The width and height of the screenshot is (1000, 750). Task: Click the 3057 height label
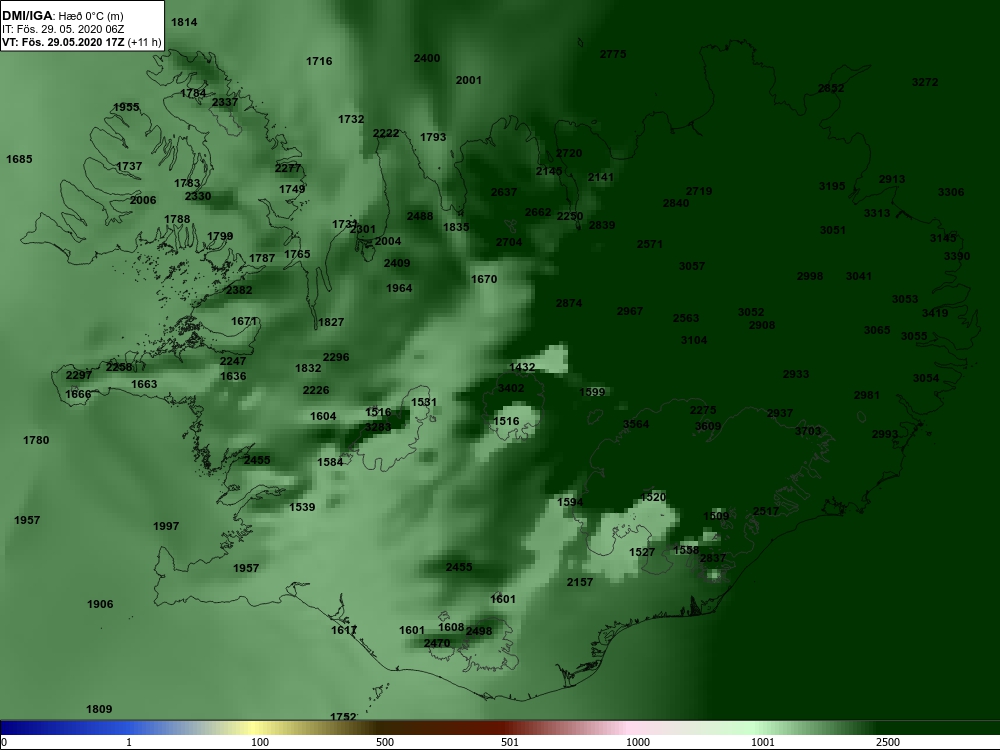[692, 266]
